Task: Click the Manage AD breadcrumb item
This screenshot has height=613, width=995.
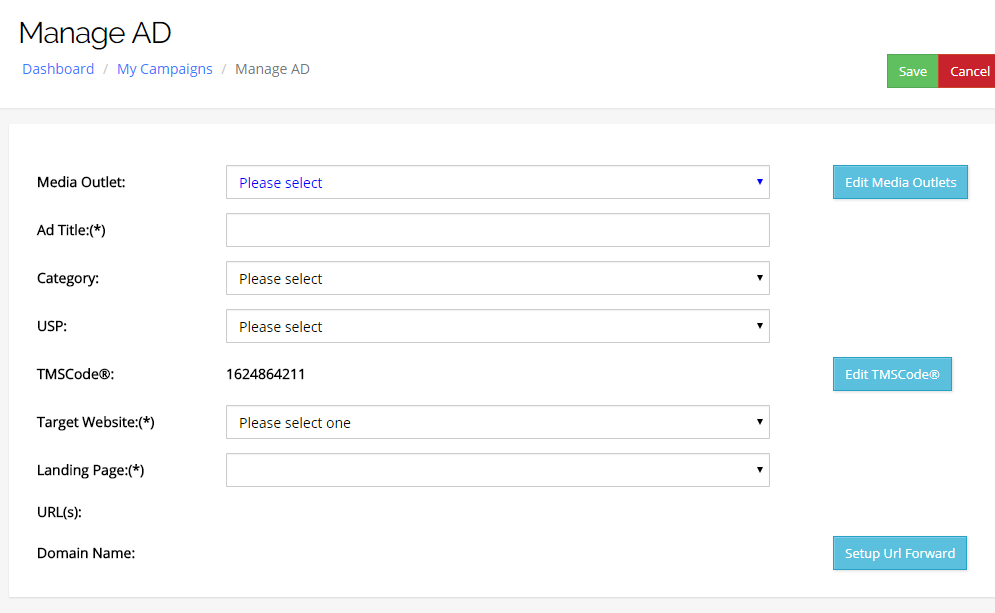Action: (272, 69)
